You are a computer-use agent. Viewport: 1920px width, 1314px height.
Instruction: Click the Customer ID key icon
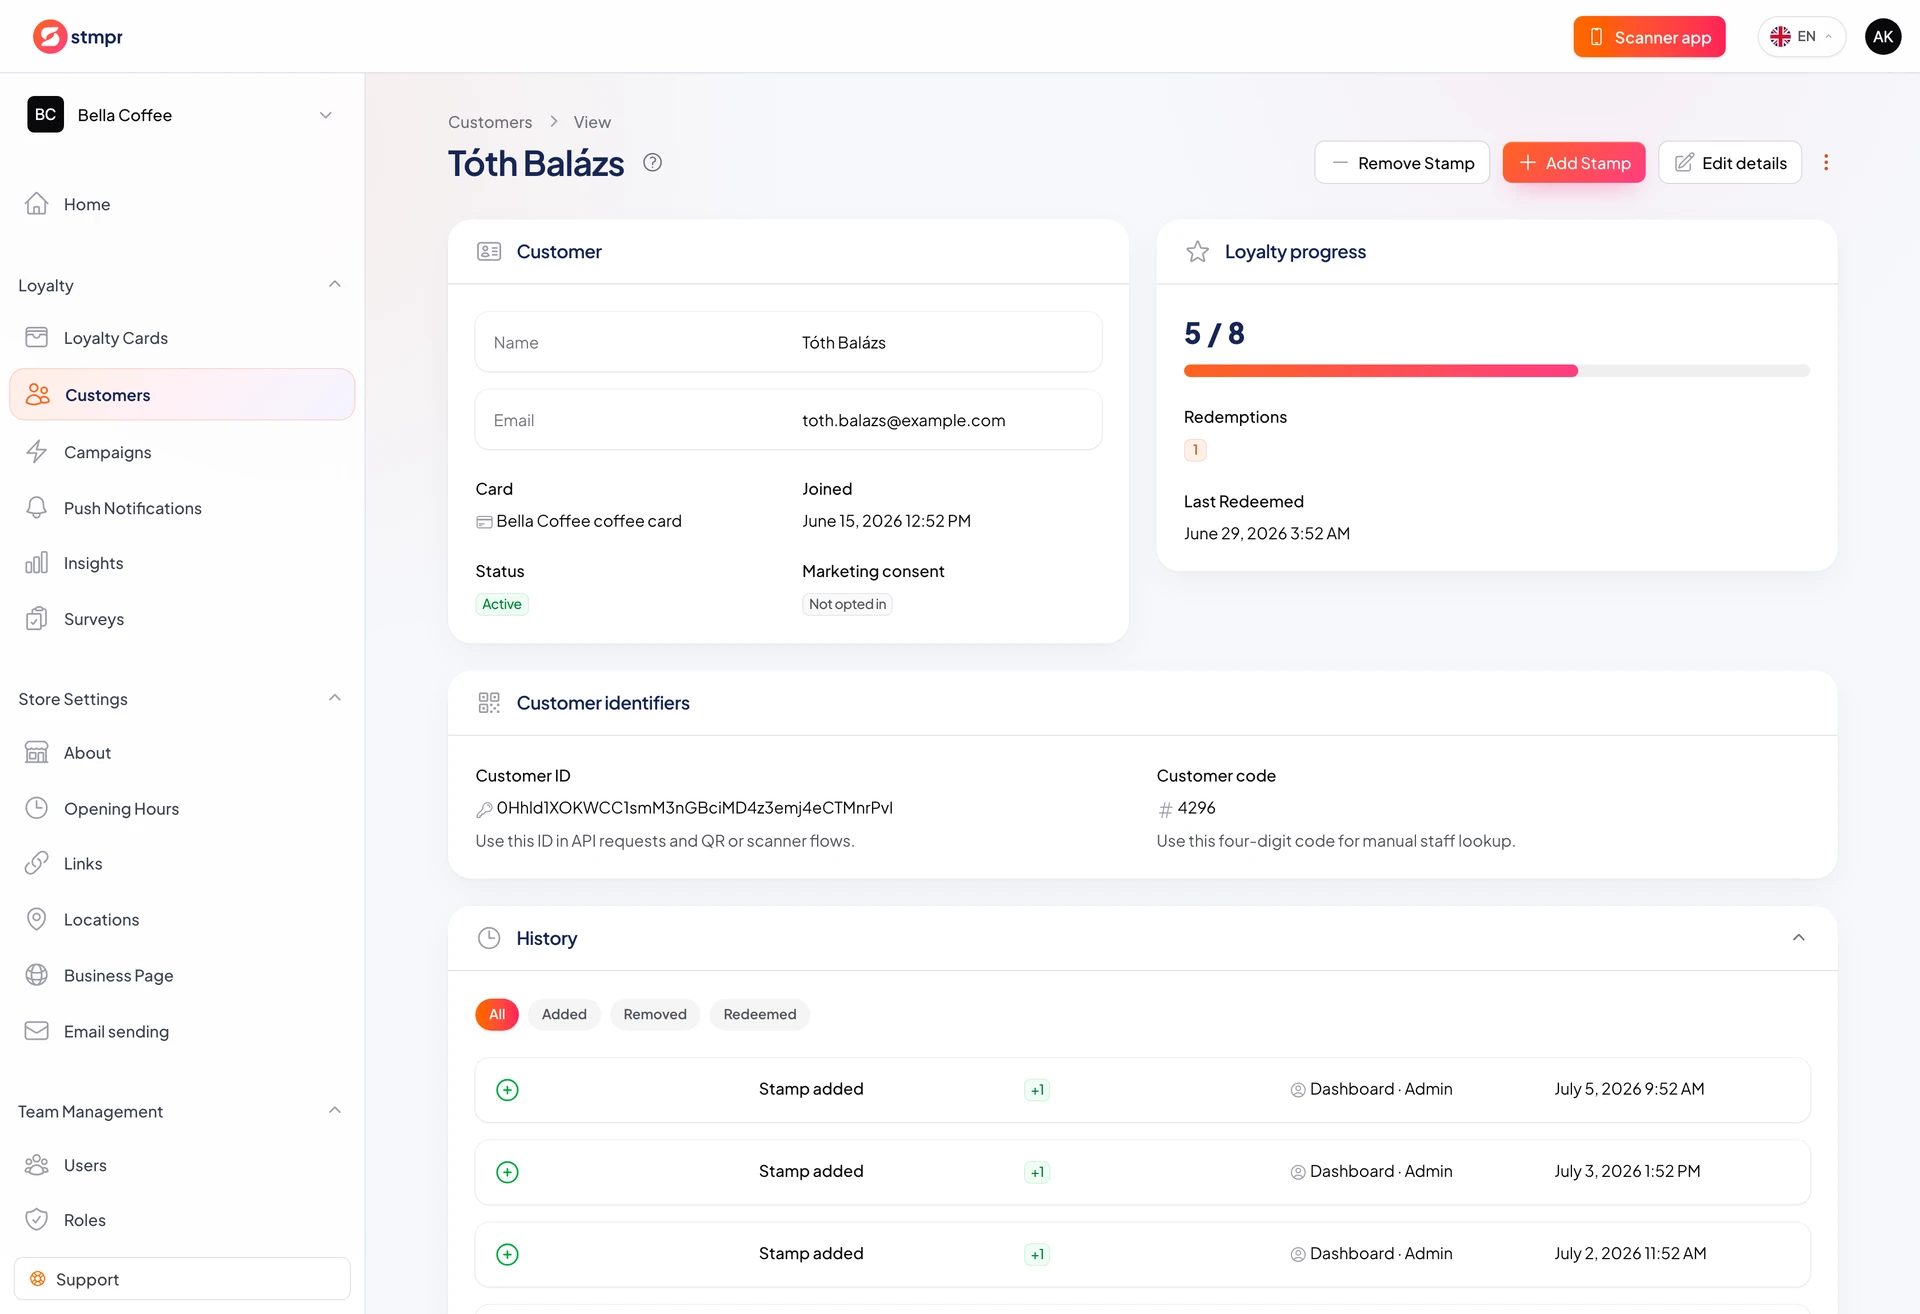[x=484, y=809]
